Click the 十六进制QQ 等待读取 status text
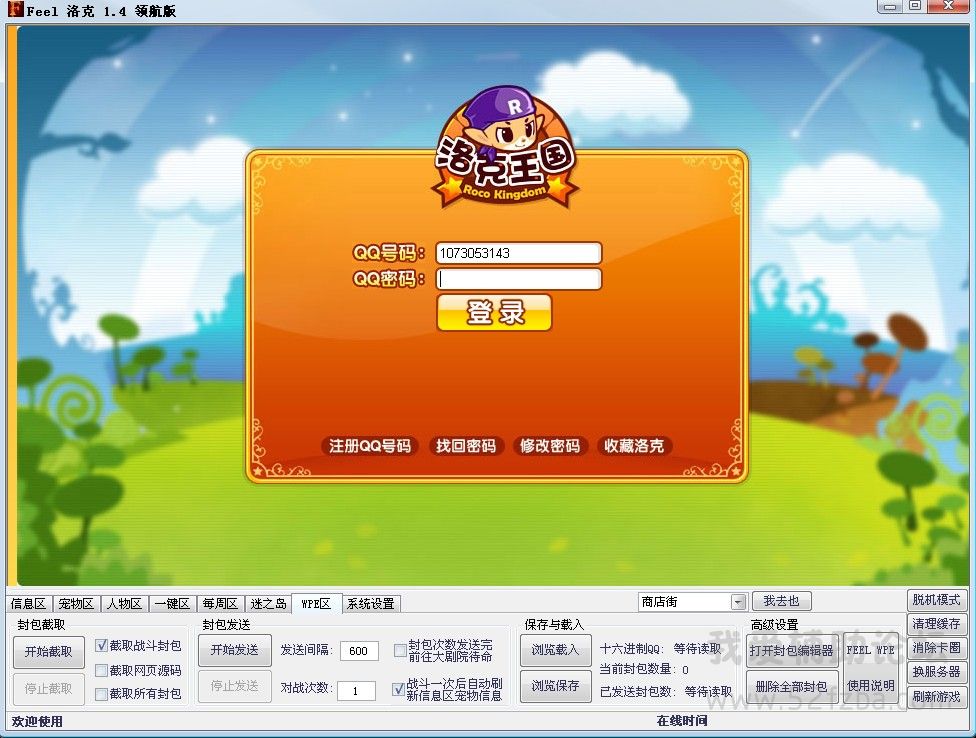Screen dimensions: 976x738 click(x=660, y=648)
